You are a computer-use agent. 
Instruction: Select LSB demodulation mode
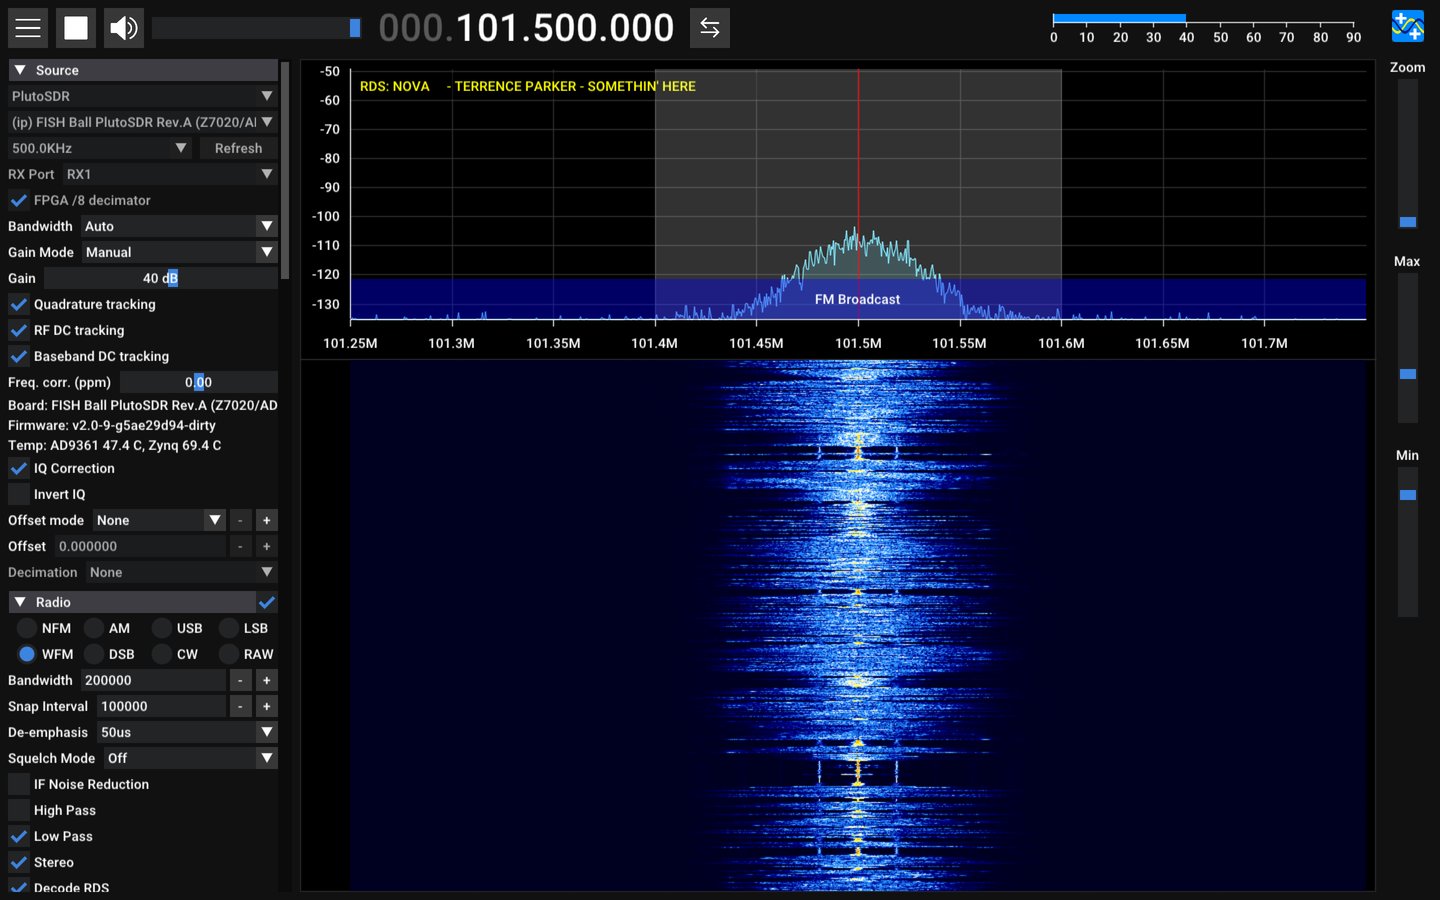click(x=229, y=628)
